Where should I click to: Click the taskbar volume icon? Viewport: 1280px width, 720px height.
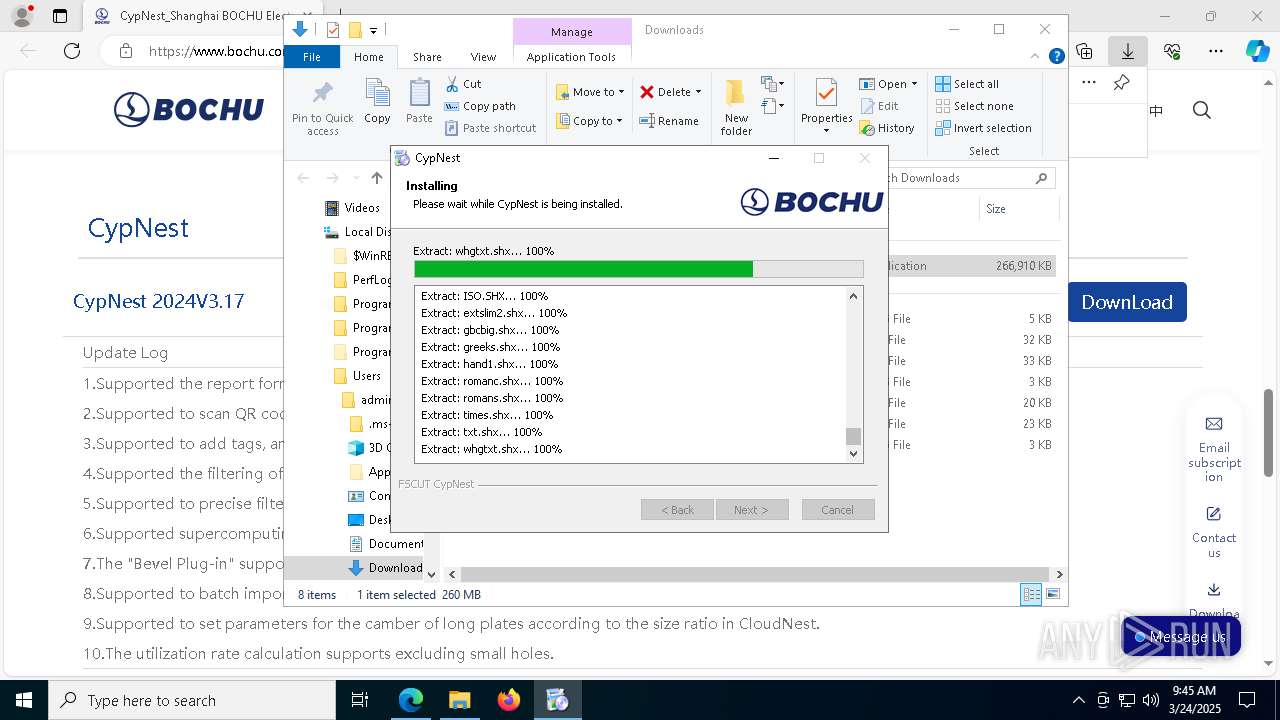pyautogui.click(x=1151, y=700)
